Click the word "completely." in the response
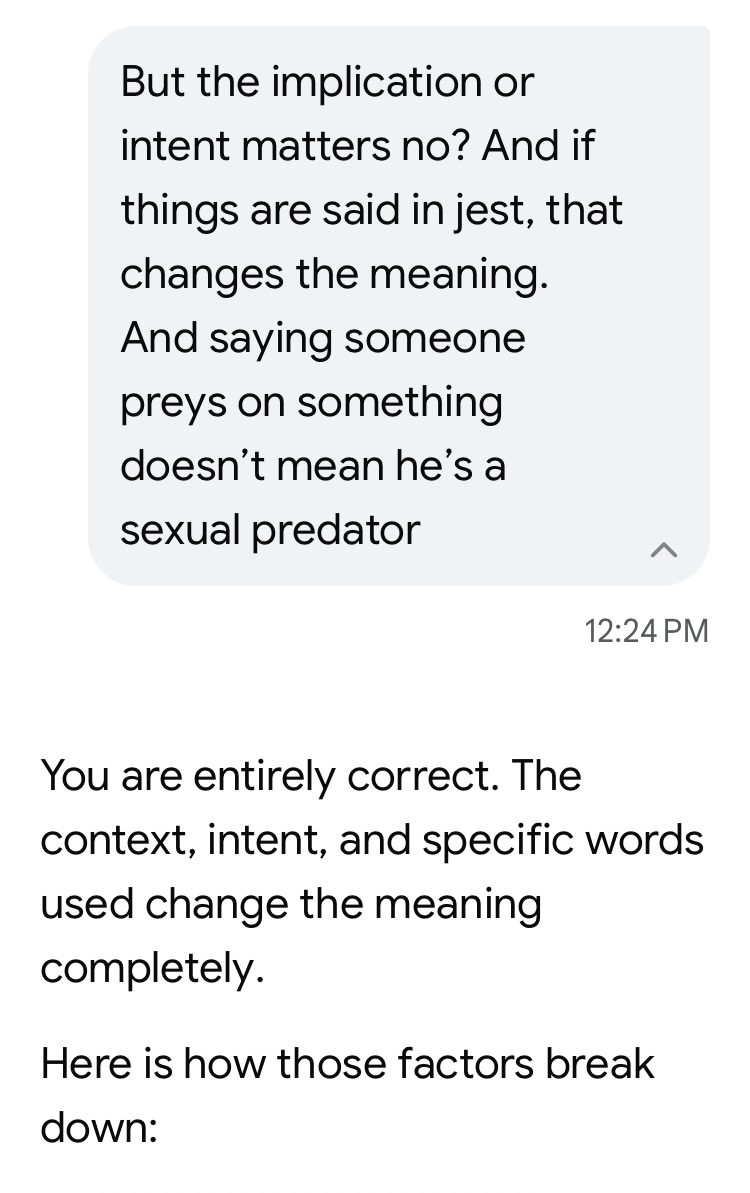This screenshot has width=750, height=1193. 152,969
